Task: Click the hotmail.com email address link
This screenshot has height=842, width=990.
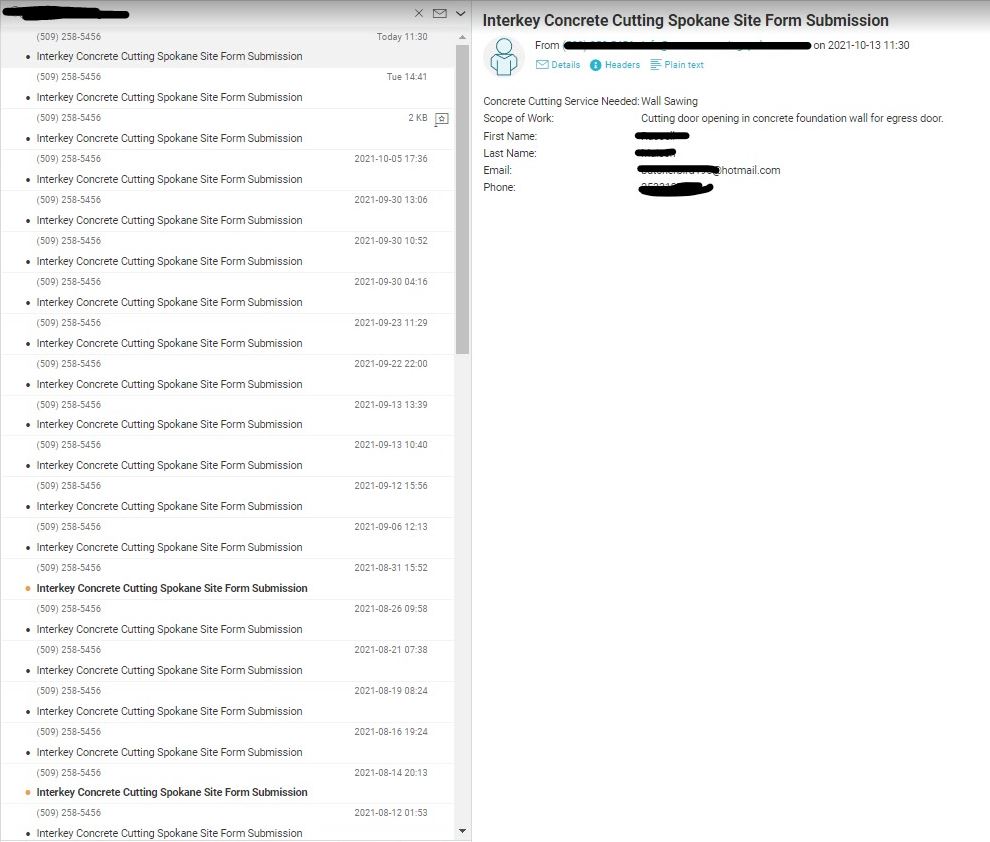Action: click(x=709, y=170)
